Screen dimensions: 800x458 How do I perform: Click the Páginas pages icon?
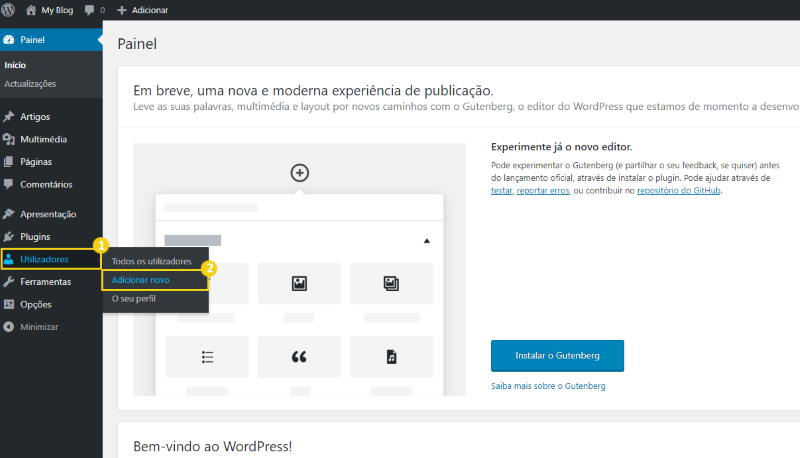tap(9, 162)
